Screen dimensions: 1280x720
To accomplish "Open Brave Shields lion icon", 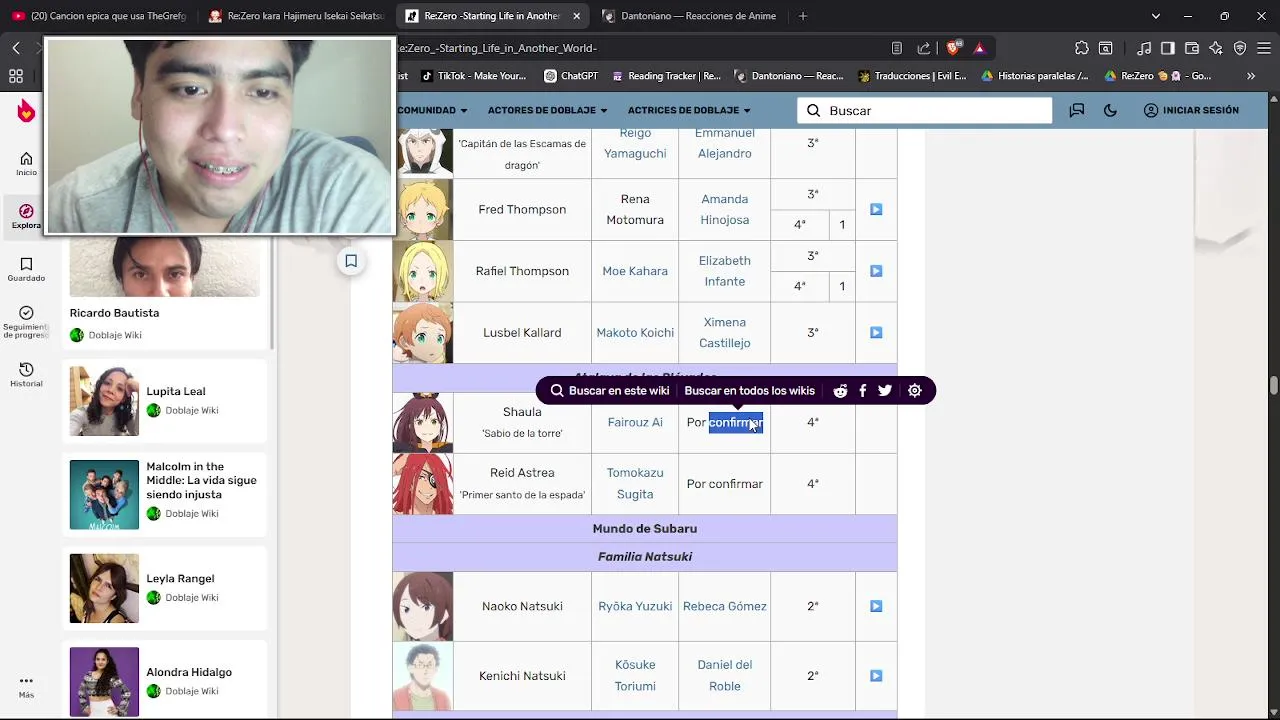I will click(954, 48).
